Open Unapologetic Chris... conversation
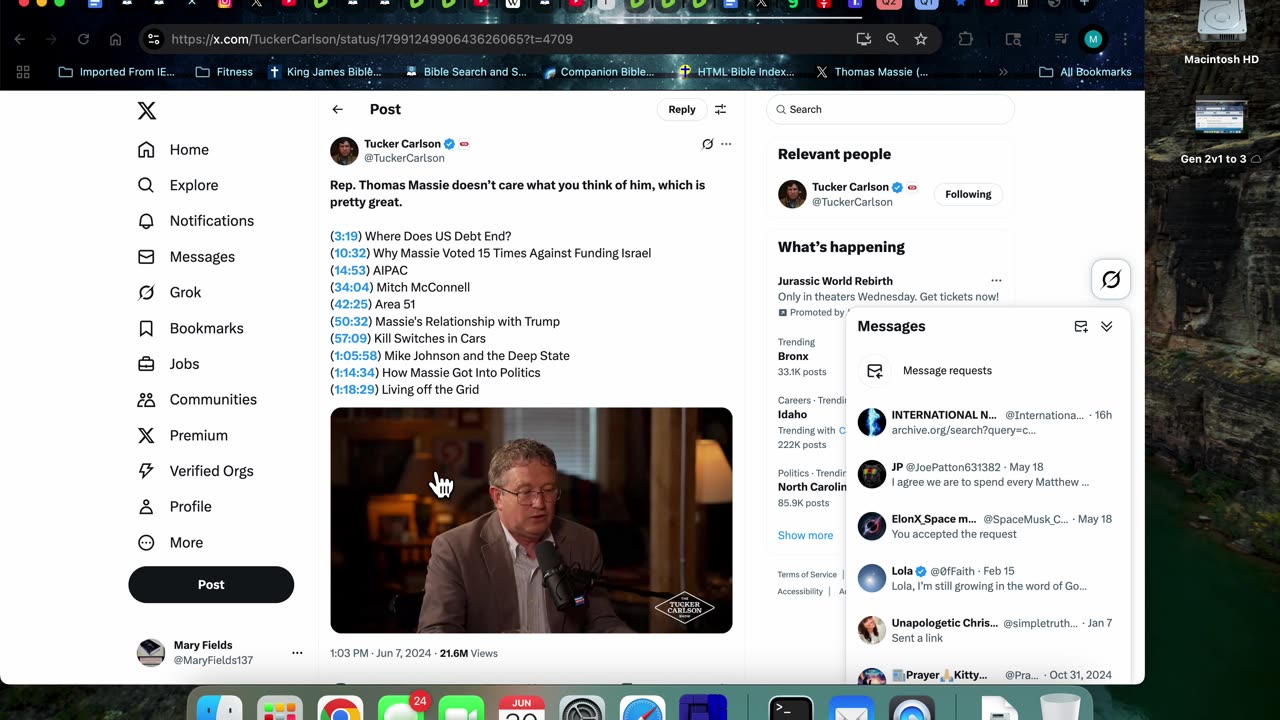 tap(990, 630)
